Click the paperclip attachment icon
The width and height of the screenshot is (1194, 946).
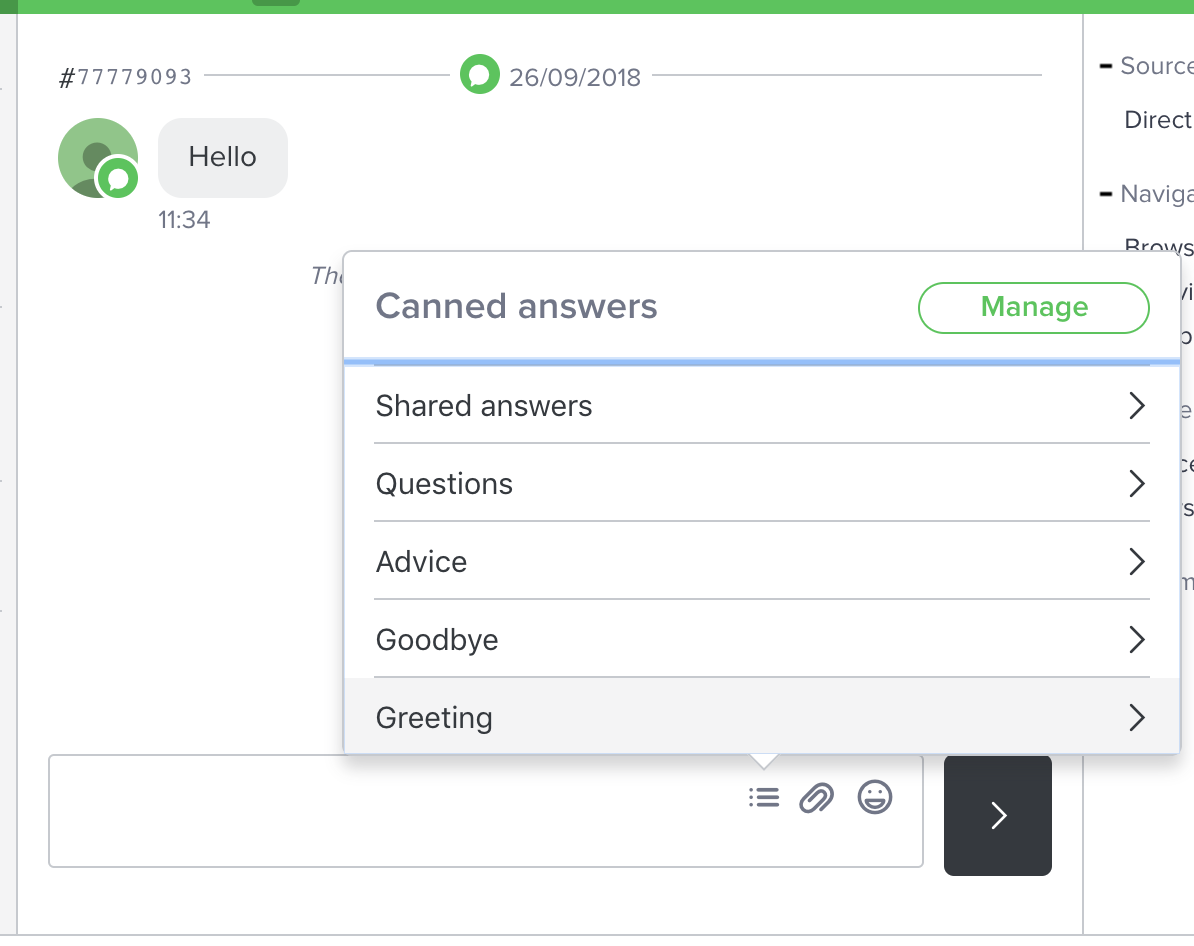816,798
